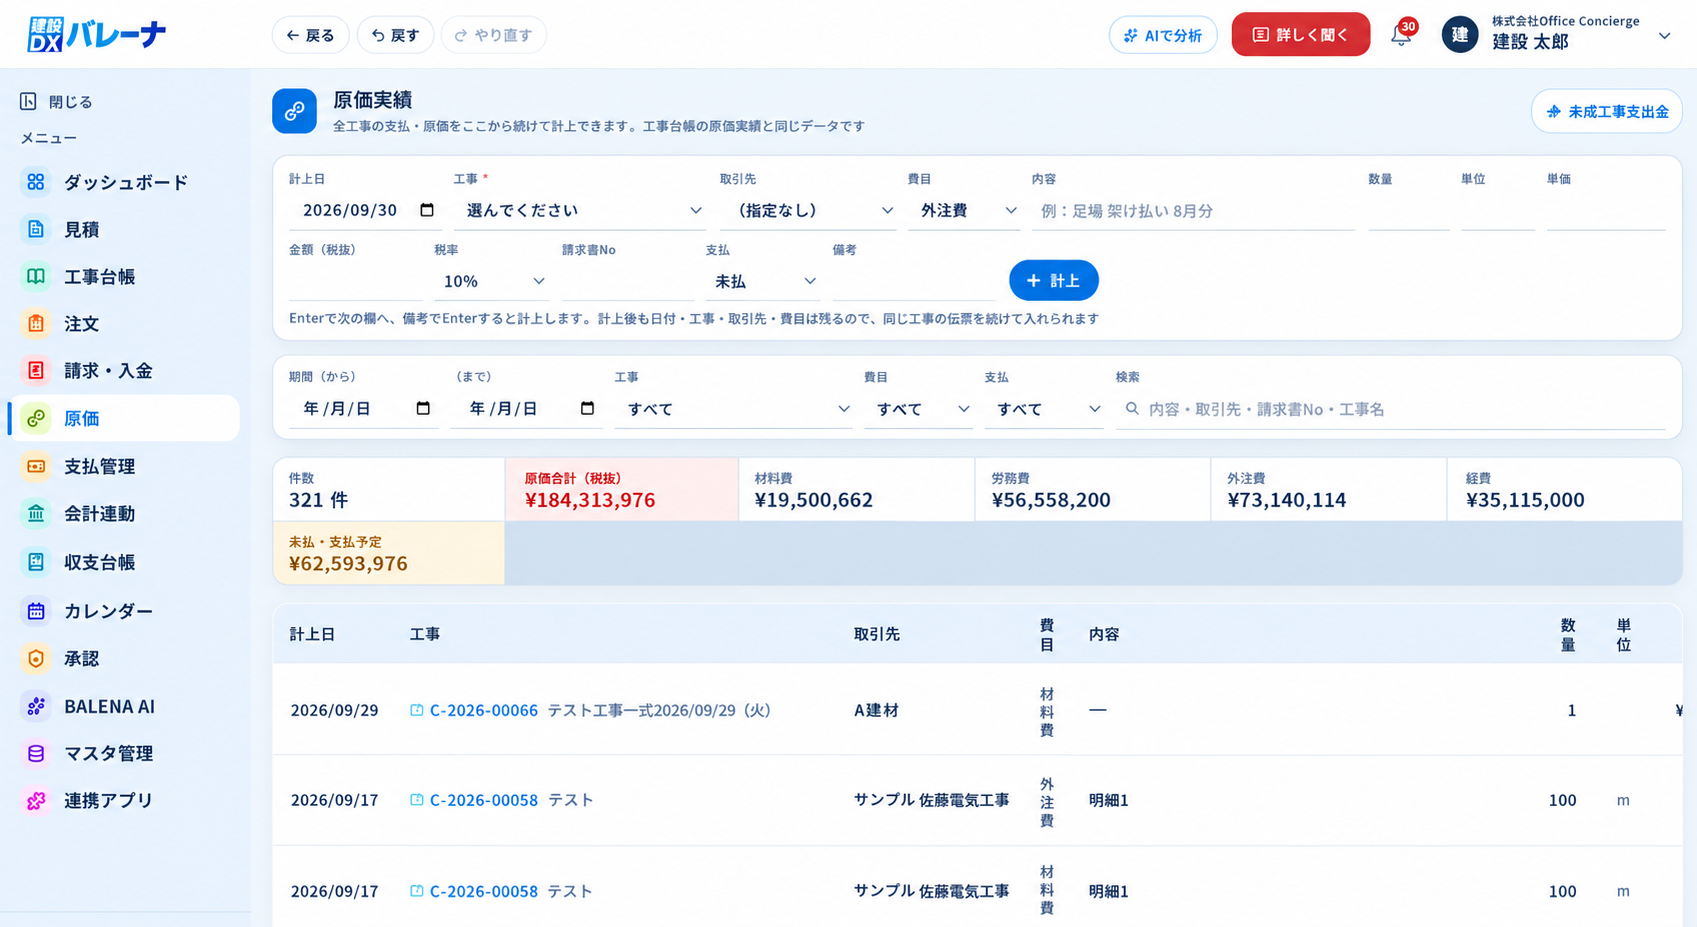Click the マスタ管理 database icon
This screenshot has width=1697, height=927.
(x=36, y=753)
